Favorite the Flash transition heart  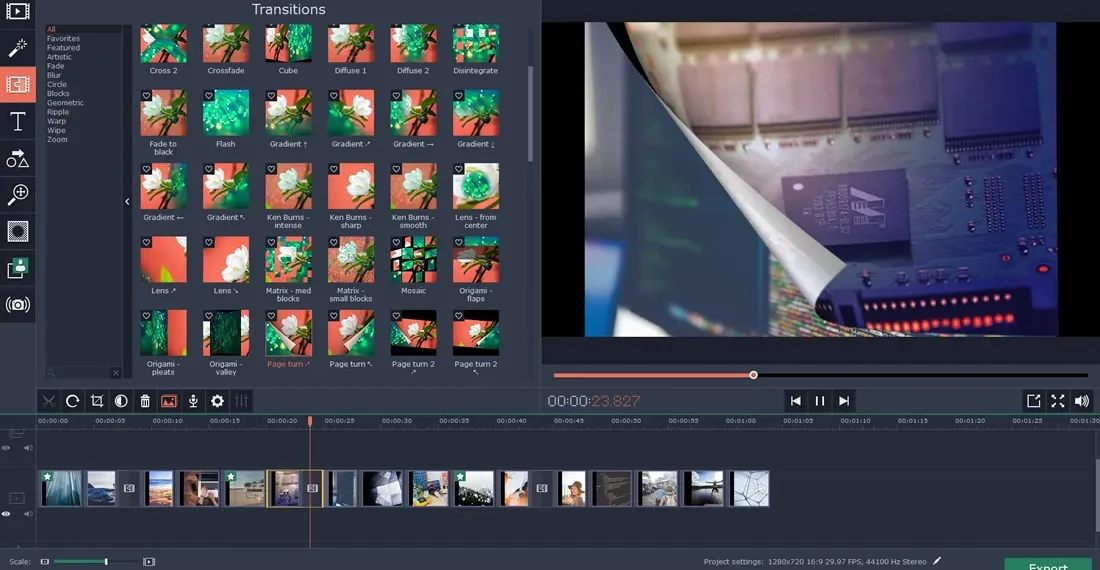coord(209,95)
